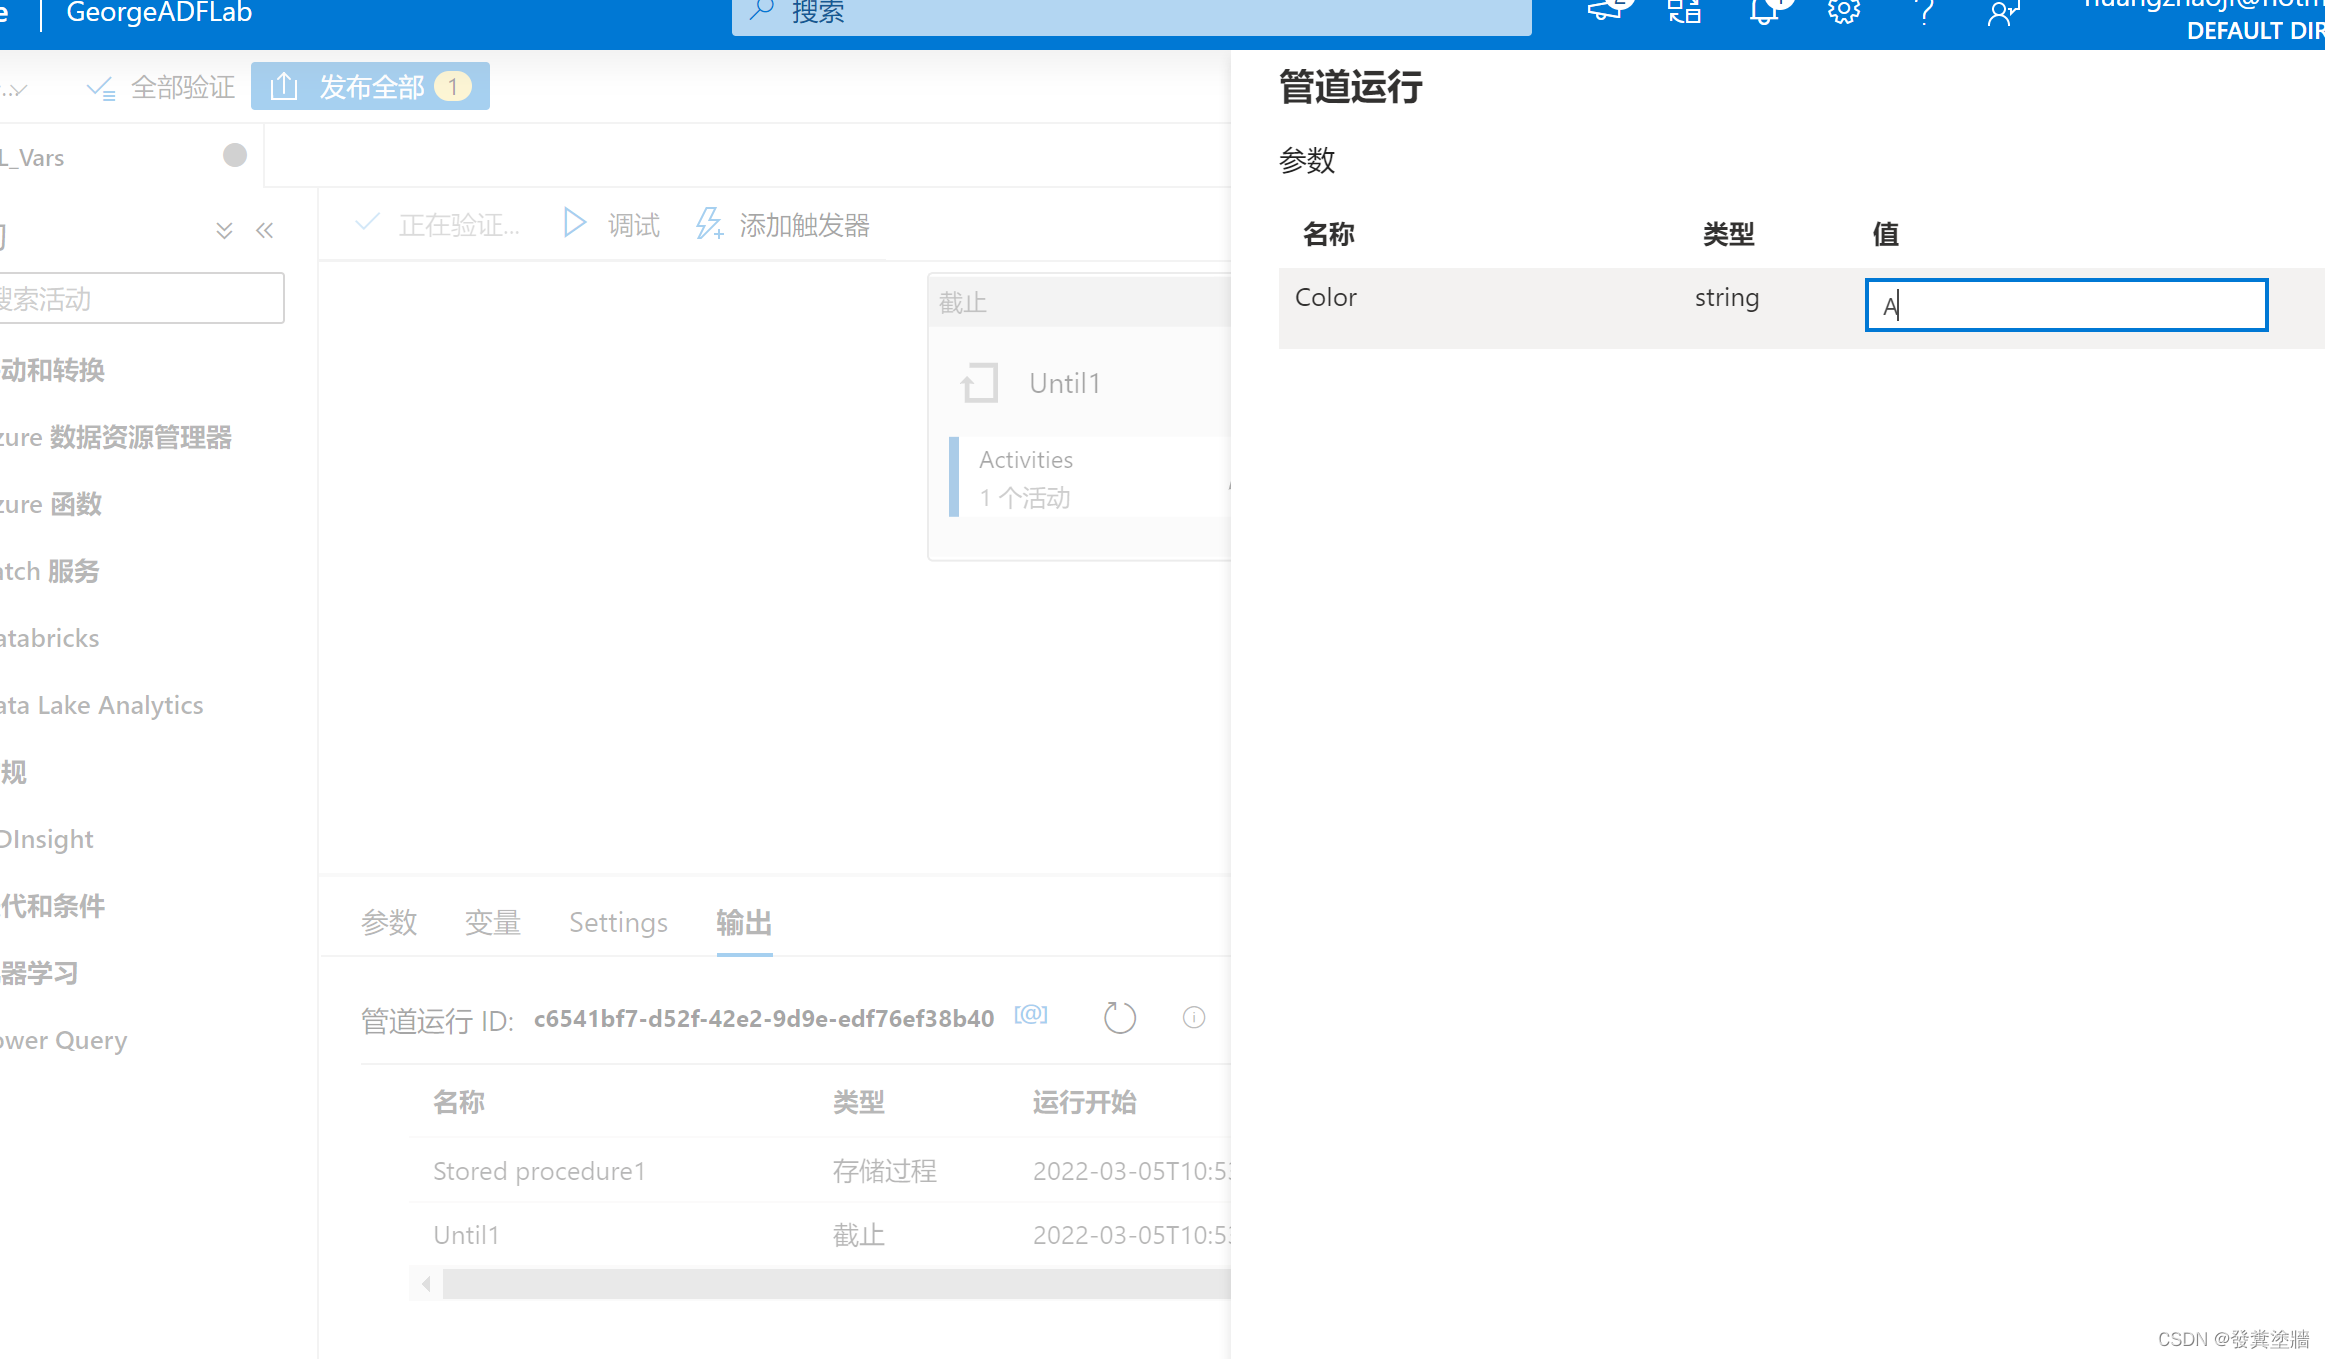This screenshot has height=1359, width=2325.
Task: Expand the 迭代和条件 activity group
Action: (x=53, y=906)
